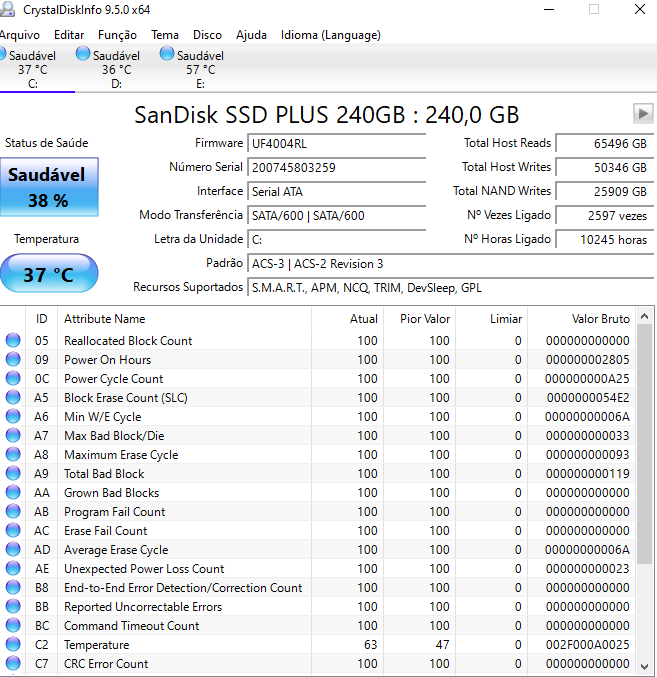Click the Atual column header
This screenshot has width=657, height=677.
tap(347, 319)
